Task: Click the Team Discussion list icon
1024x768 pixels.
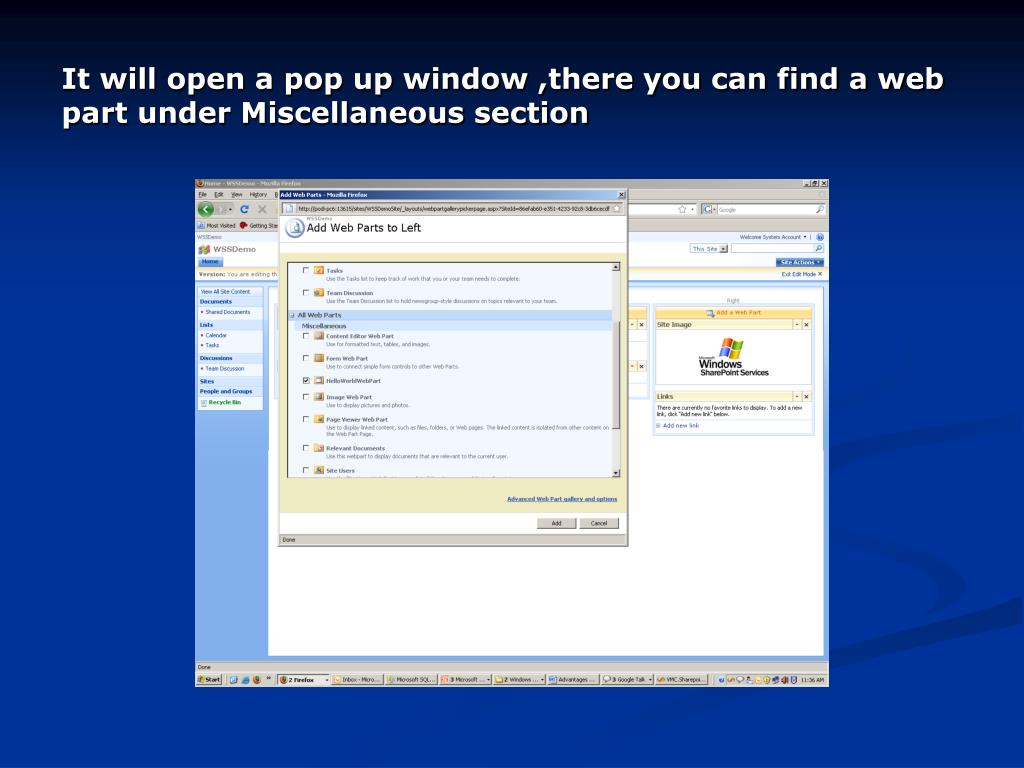Action: click(319, 293)
